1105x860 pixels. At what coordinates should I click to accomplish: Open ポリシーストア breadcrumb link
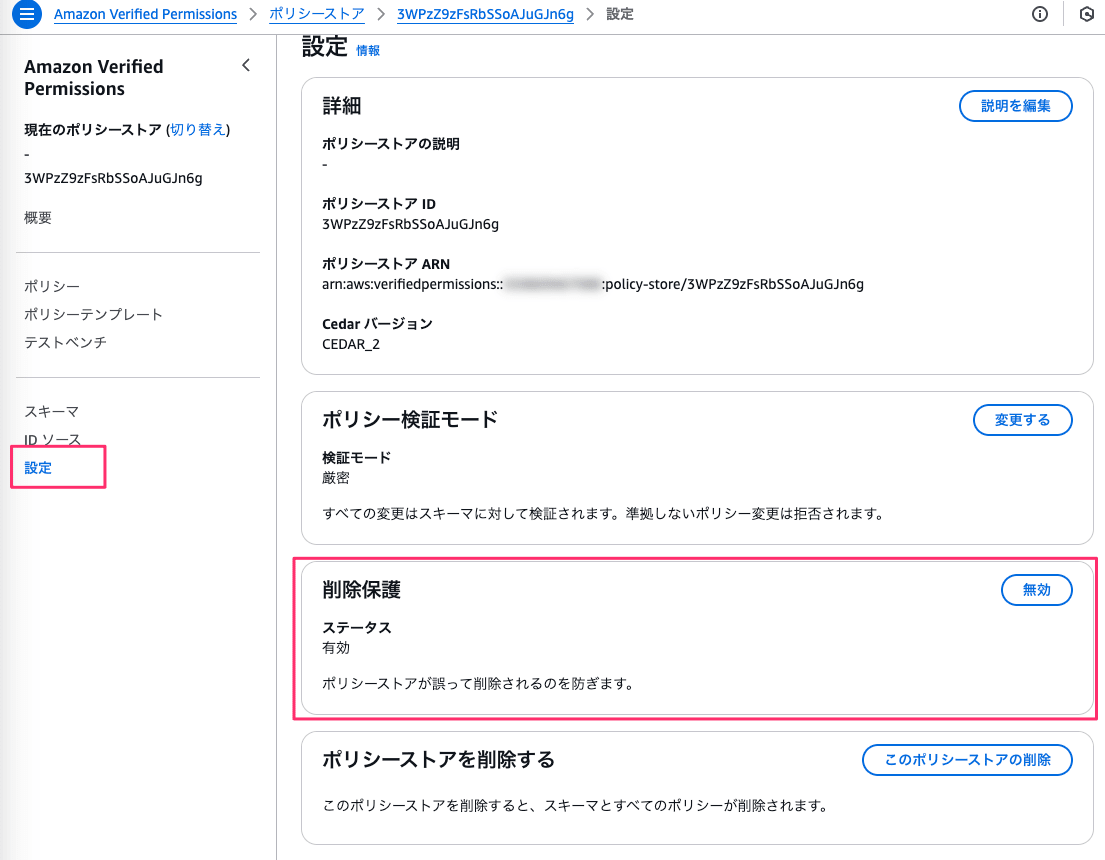[x=316, y=14]
